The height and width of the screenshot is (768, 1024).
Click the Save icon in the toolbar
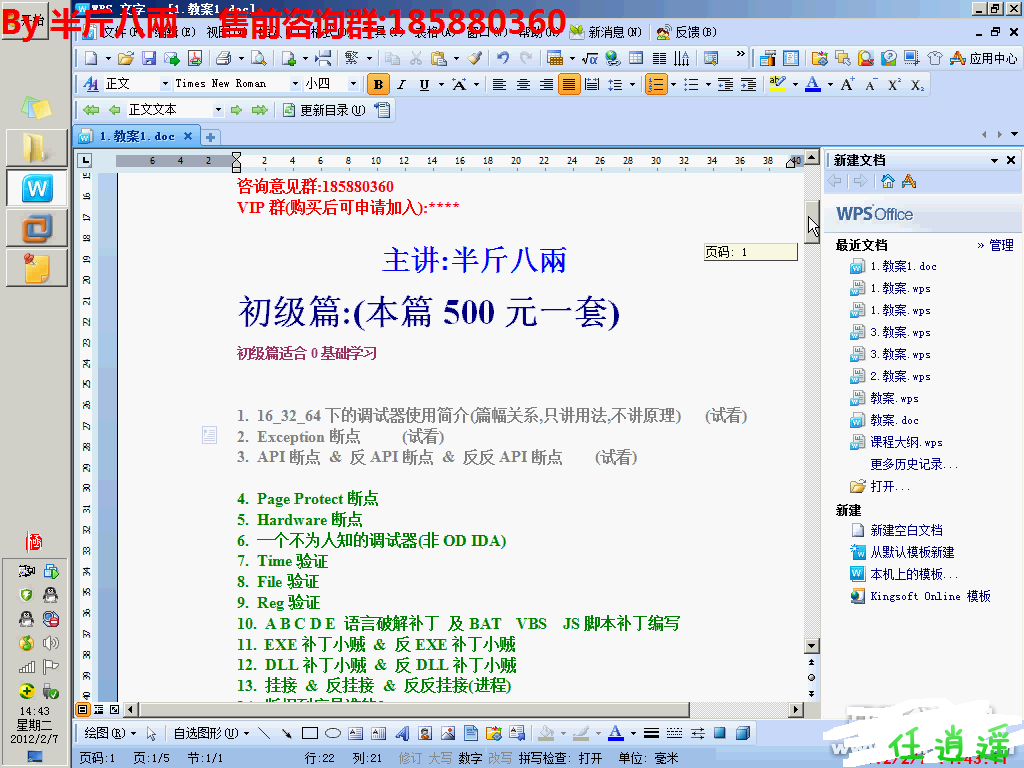pos(149,58)
